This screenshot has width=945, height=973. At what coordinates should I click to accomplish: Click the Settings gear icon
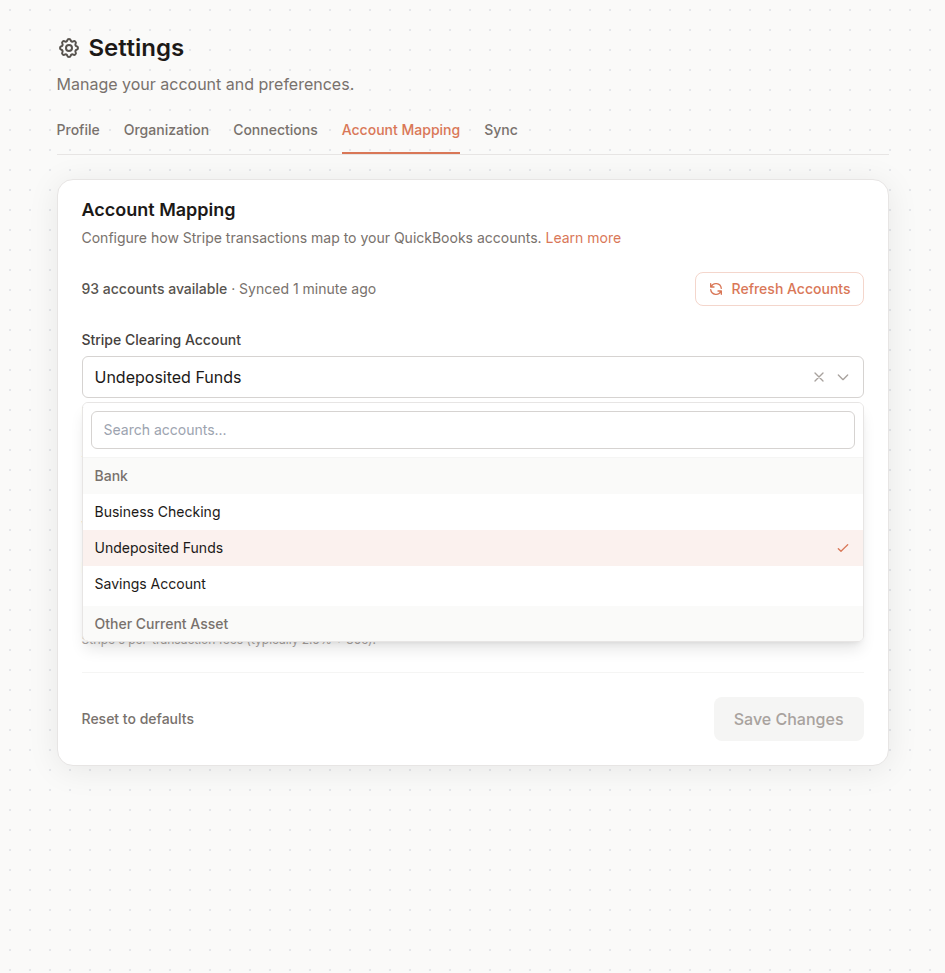tap(68, 48)
